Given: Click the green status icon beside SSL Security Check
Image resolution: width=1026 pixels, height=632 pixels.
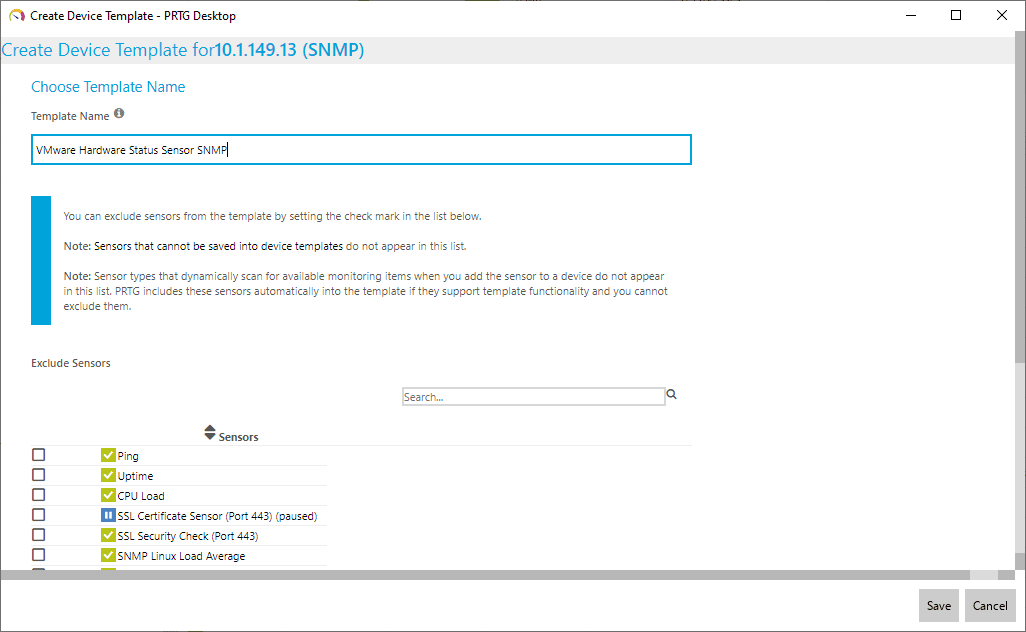Looking at the screenshot, I should pos(108,535).
